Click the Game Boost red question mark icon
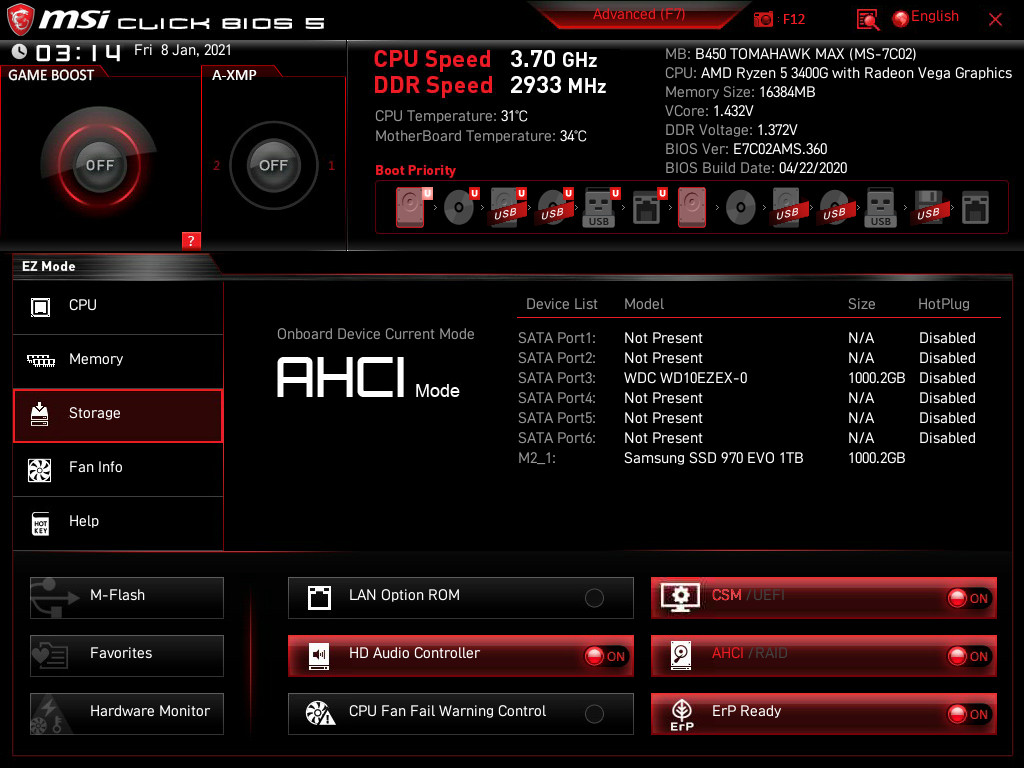 [192, 240]
